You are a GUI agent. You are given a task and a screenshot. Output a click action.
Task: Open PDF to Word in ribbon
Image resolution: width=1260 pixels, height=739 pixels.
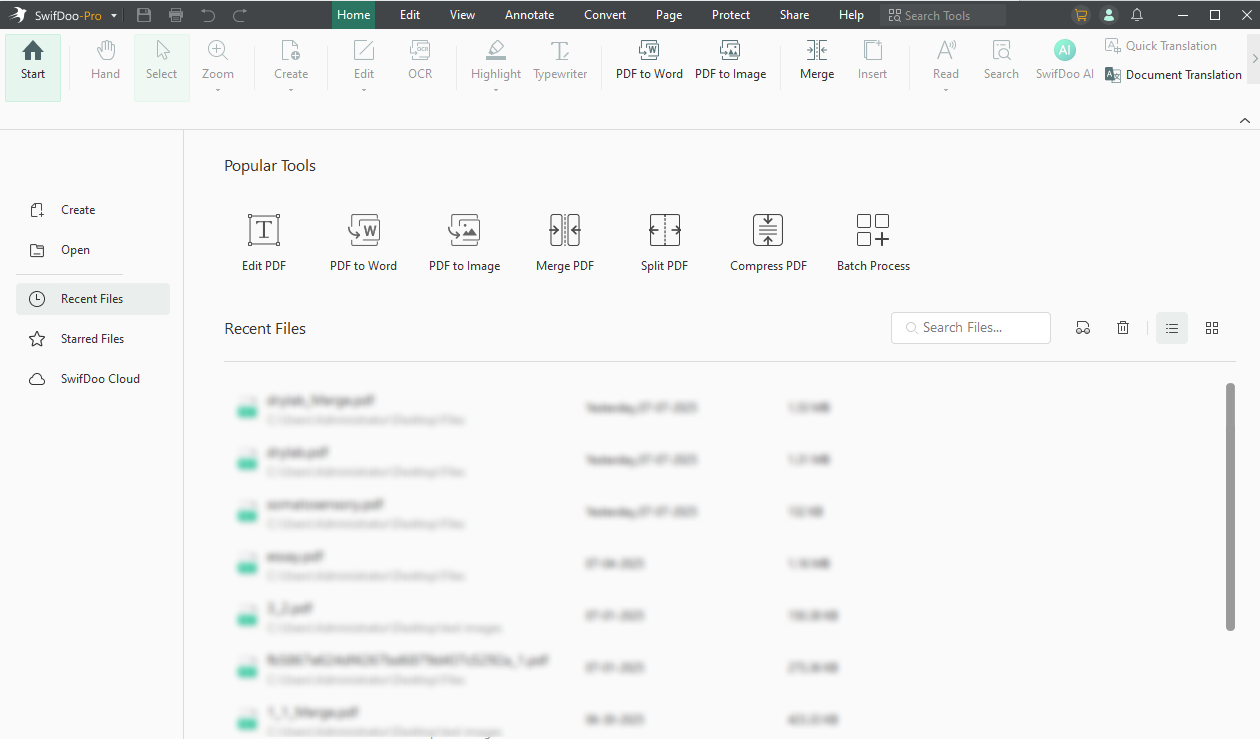(x=649, y=60)
